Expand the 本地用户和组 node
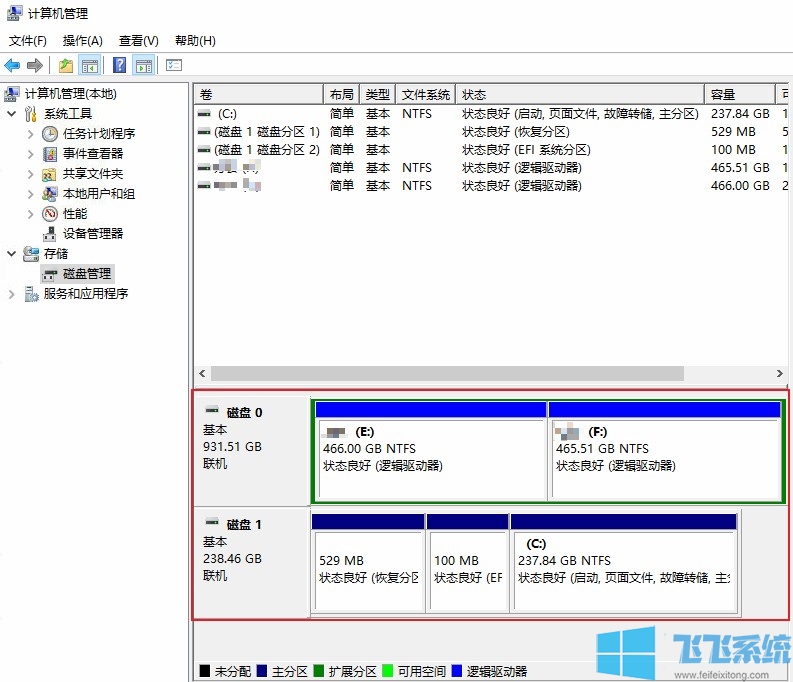 point(30,194)
